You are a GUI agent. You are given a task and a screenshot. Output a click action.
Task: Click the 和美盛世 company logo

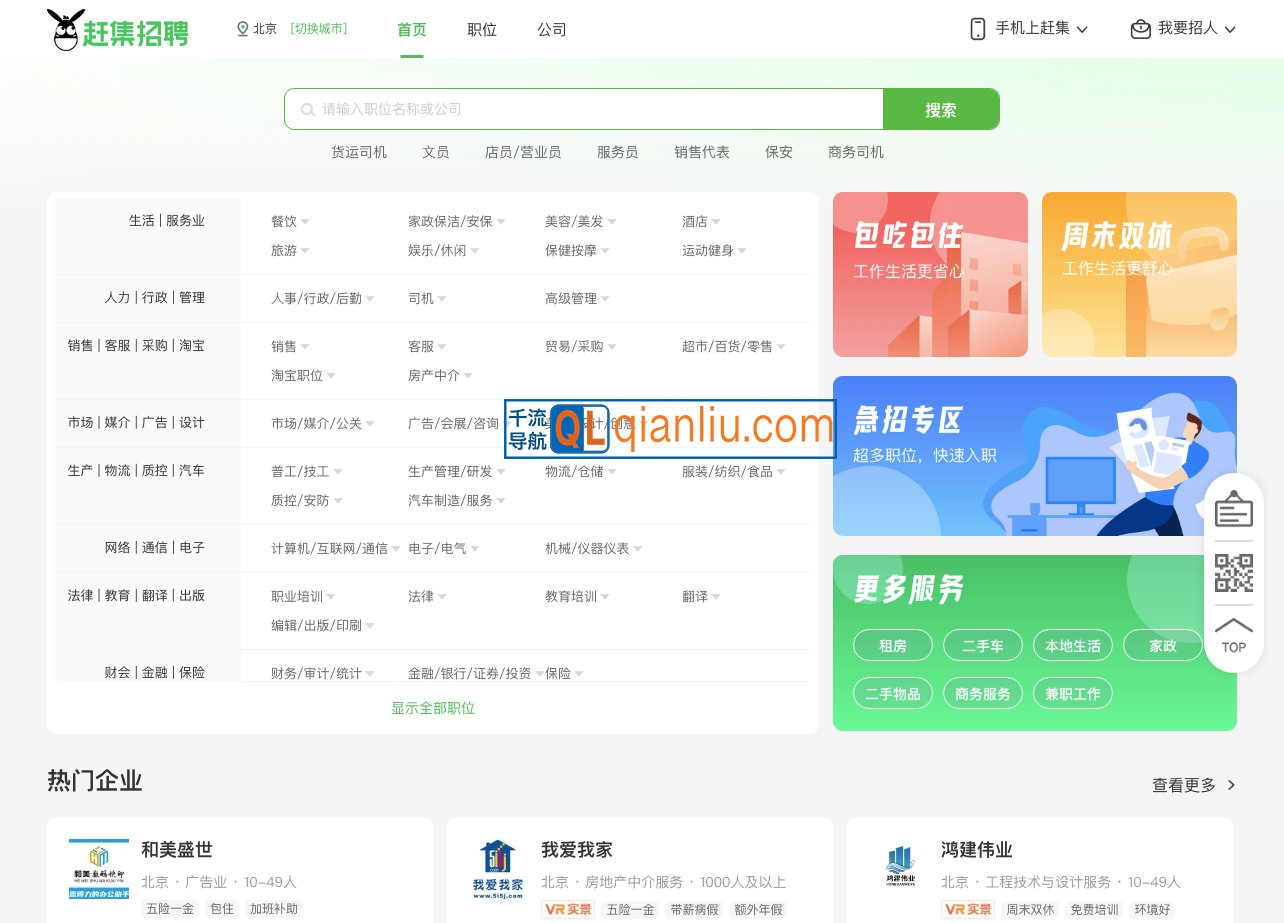click(97, 867)
